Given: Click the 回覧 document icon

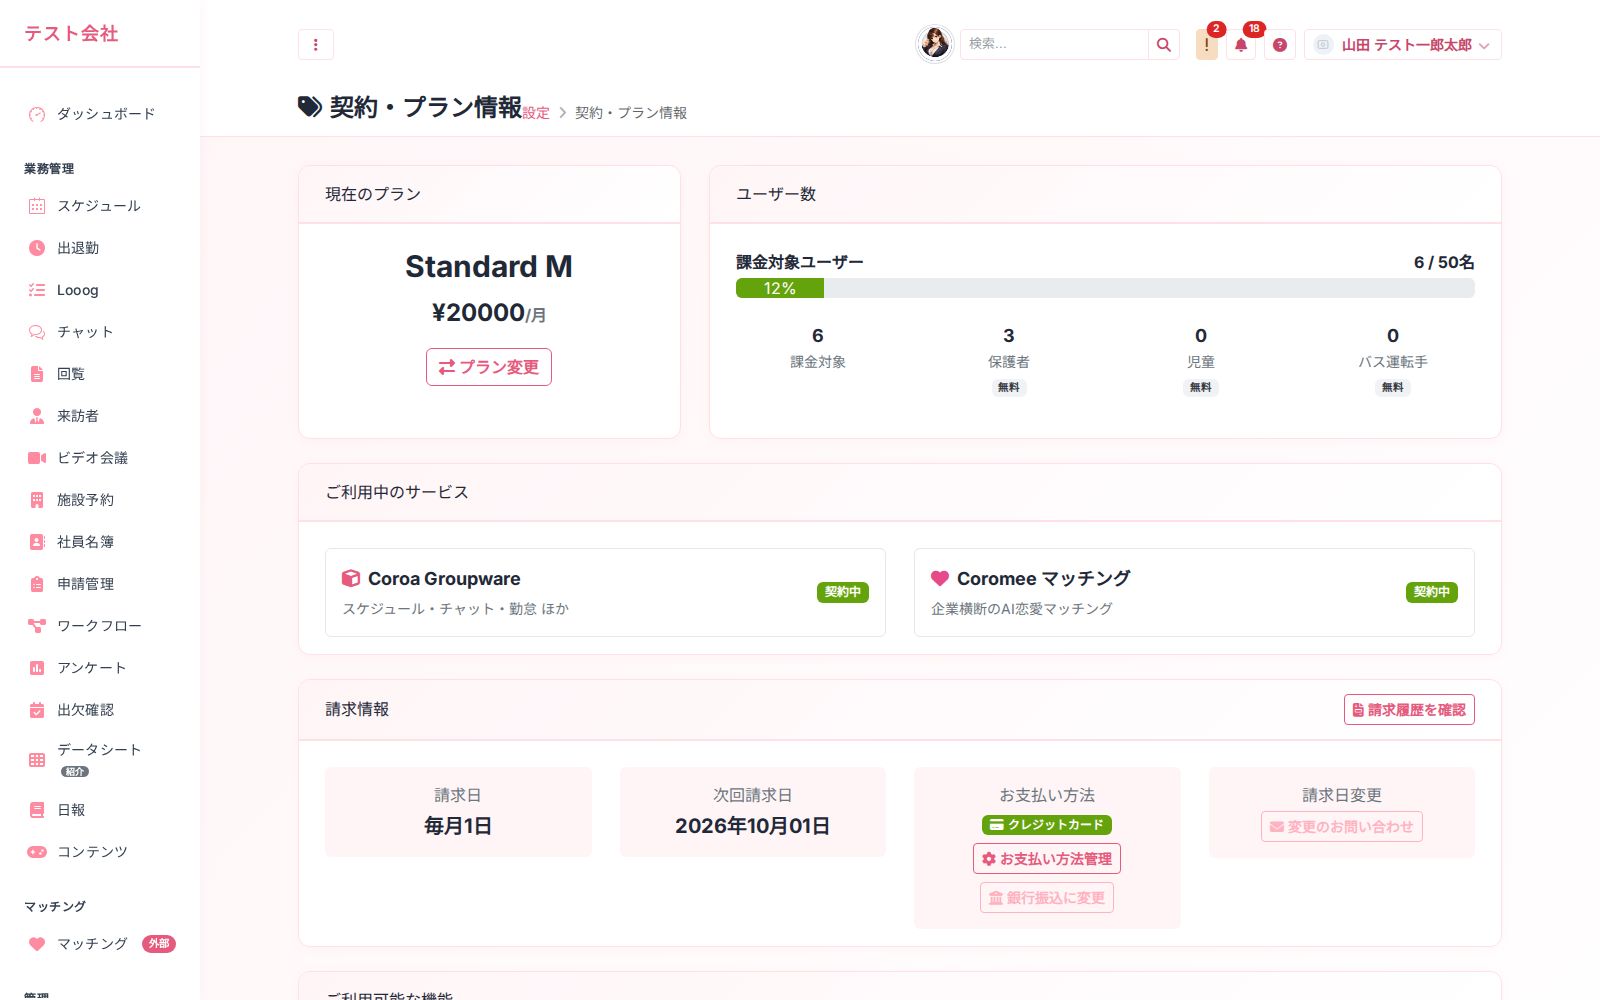Looking at the screenshot, I should click(x=37, y=374).
